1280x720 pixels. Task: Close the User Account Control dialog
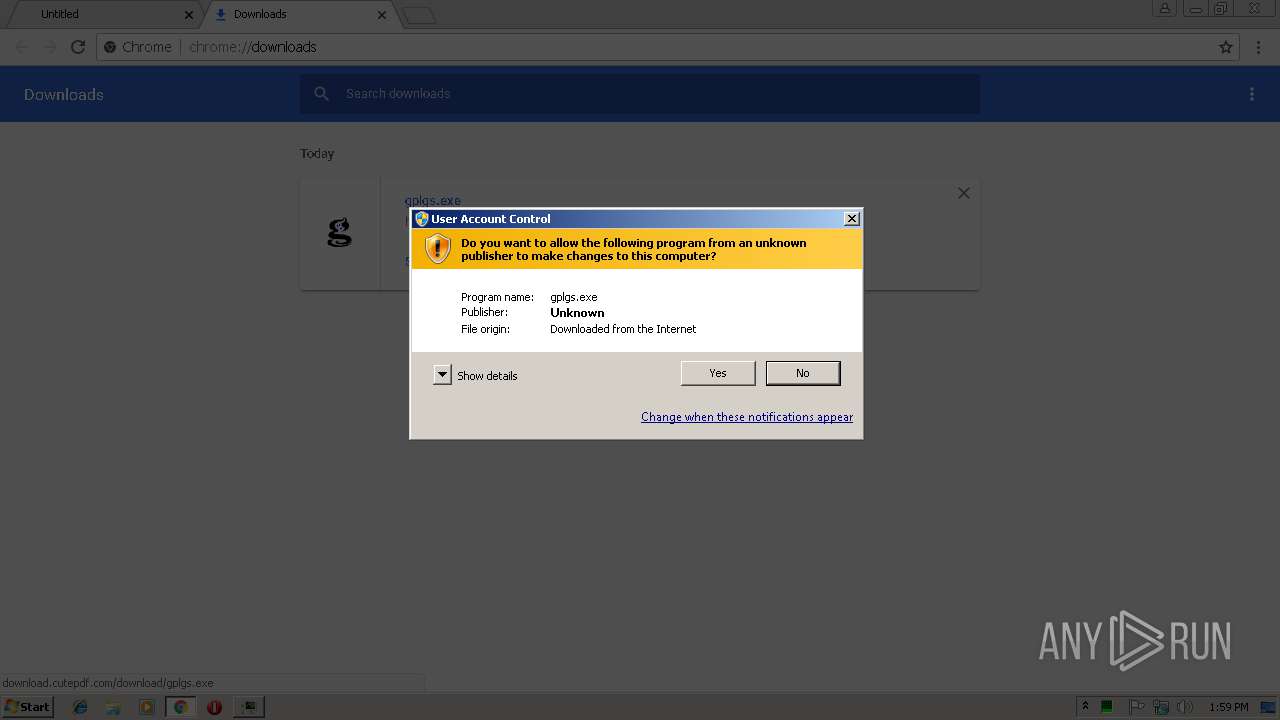click(x=852, y=219)
